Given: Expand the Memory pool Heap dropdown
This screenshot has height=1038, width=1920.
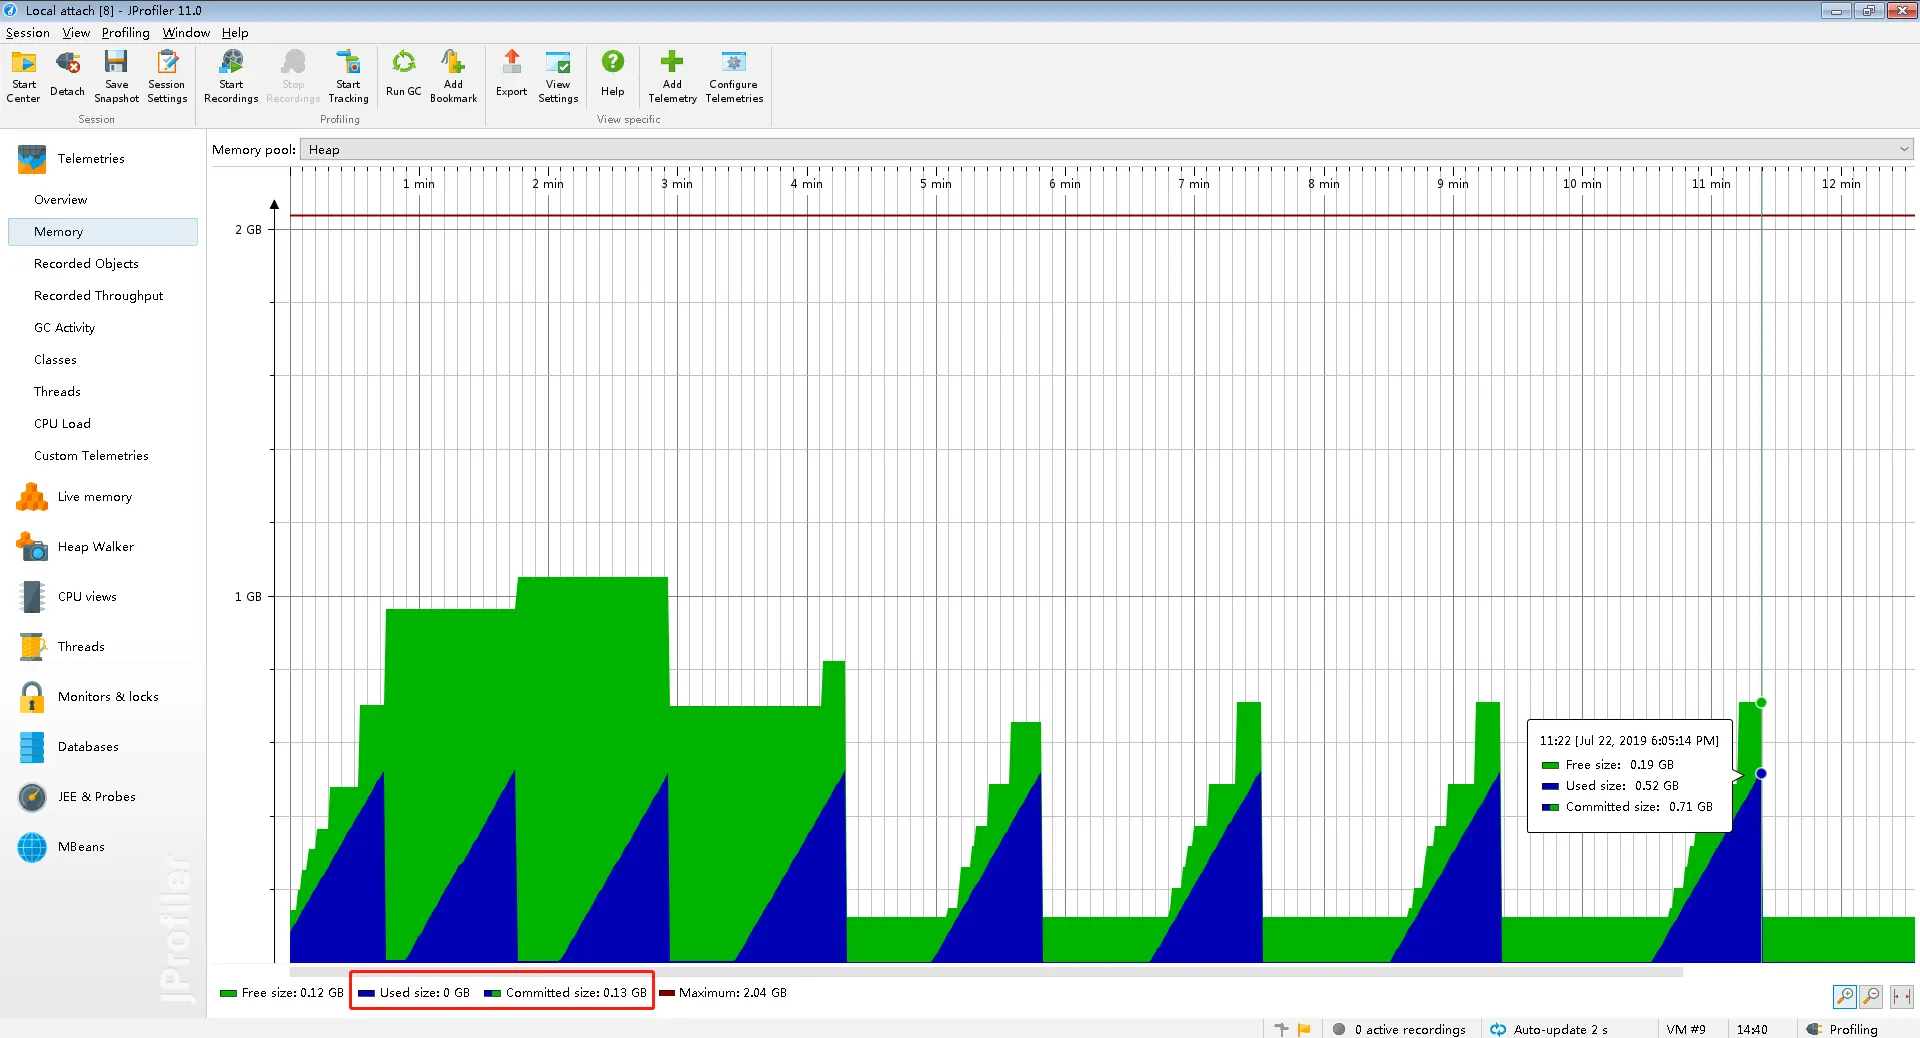Looking at the screenshot, I should [x=1107, y=149].
